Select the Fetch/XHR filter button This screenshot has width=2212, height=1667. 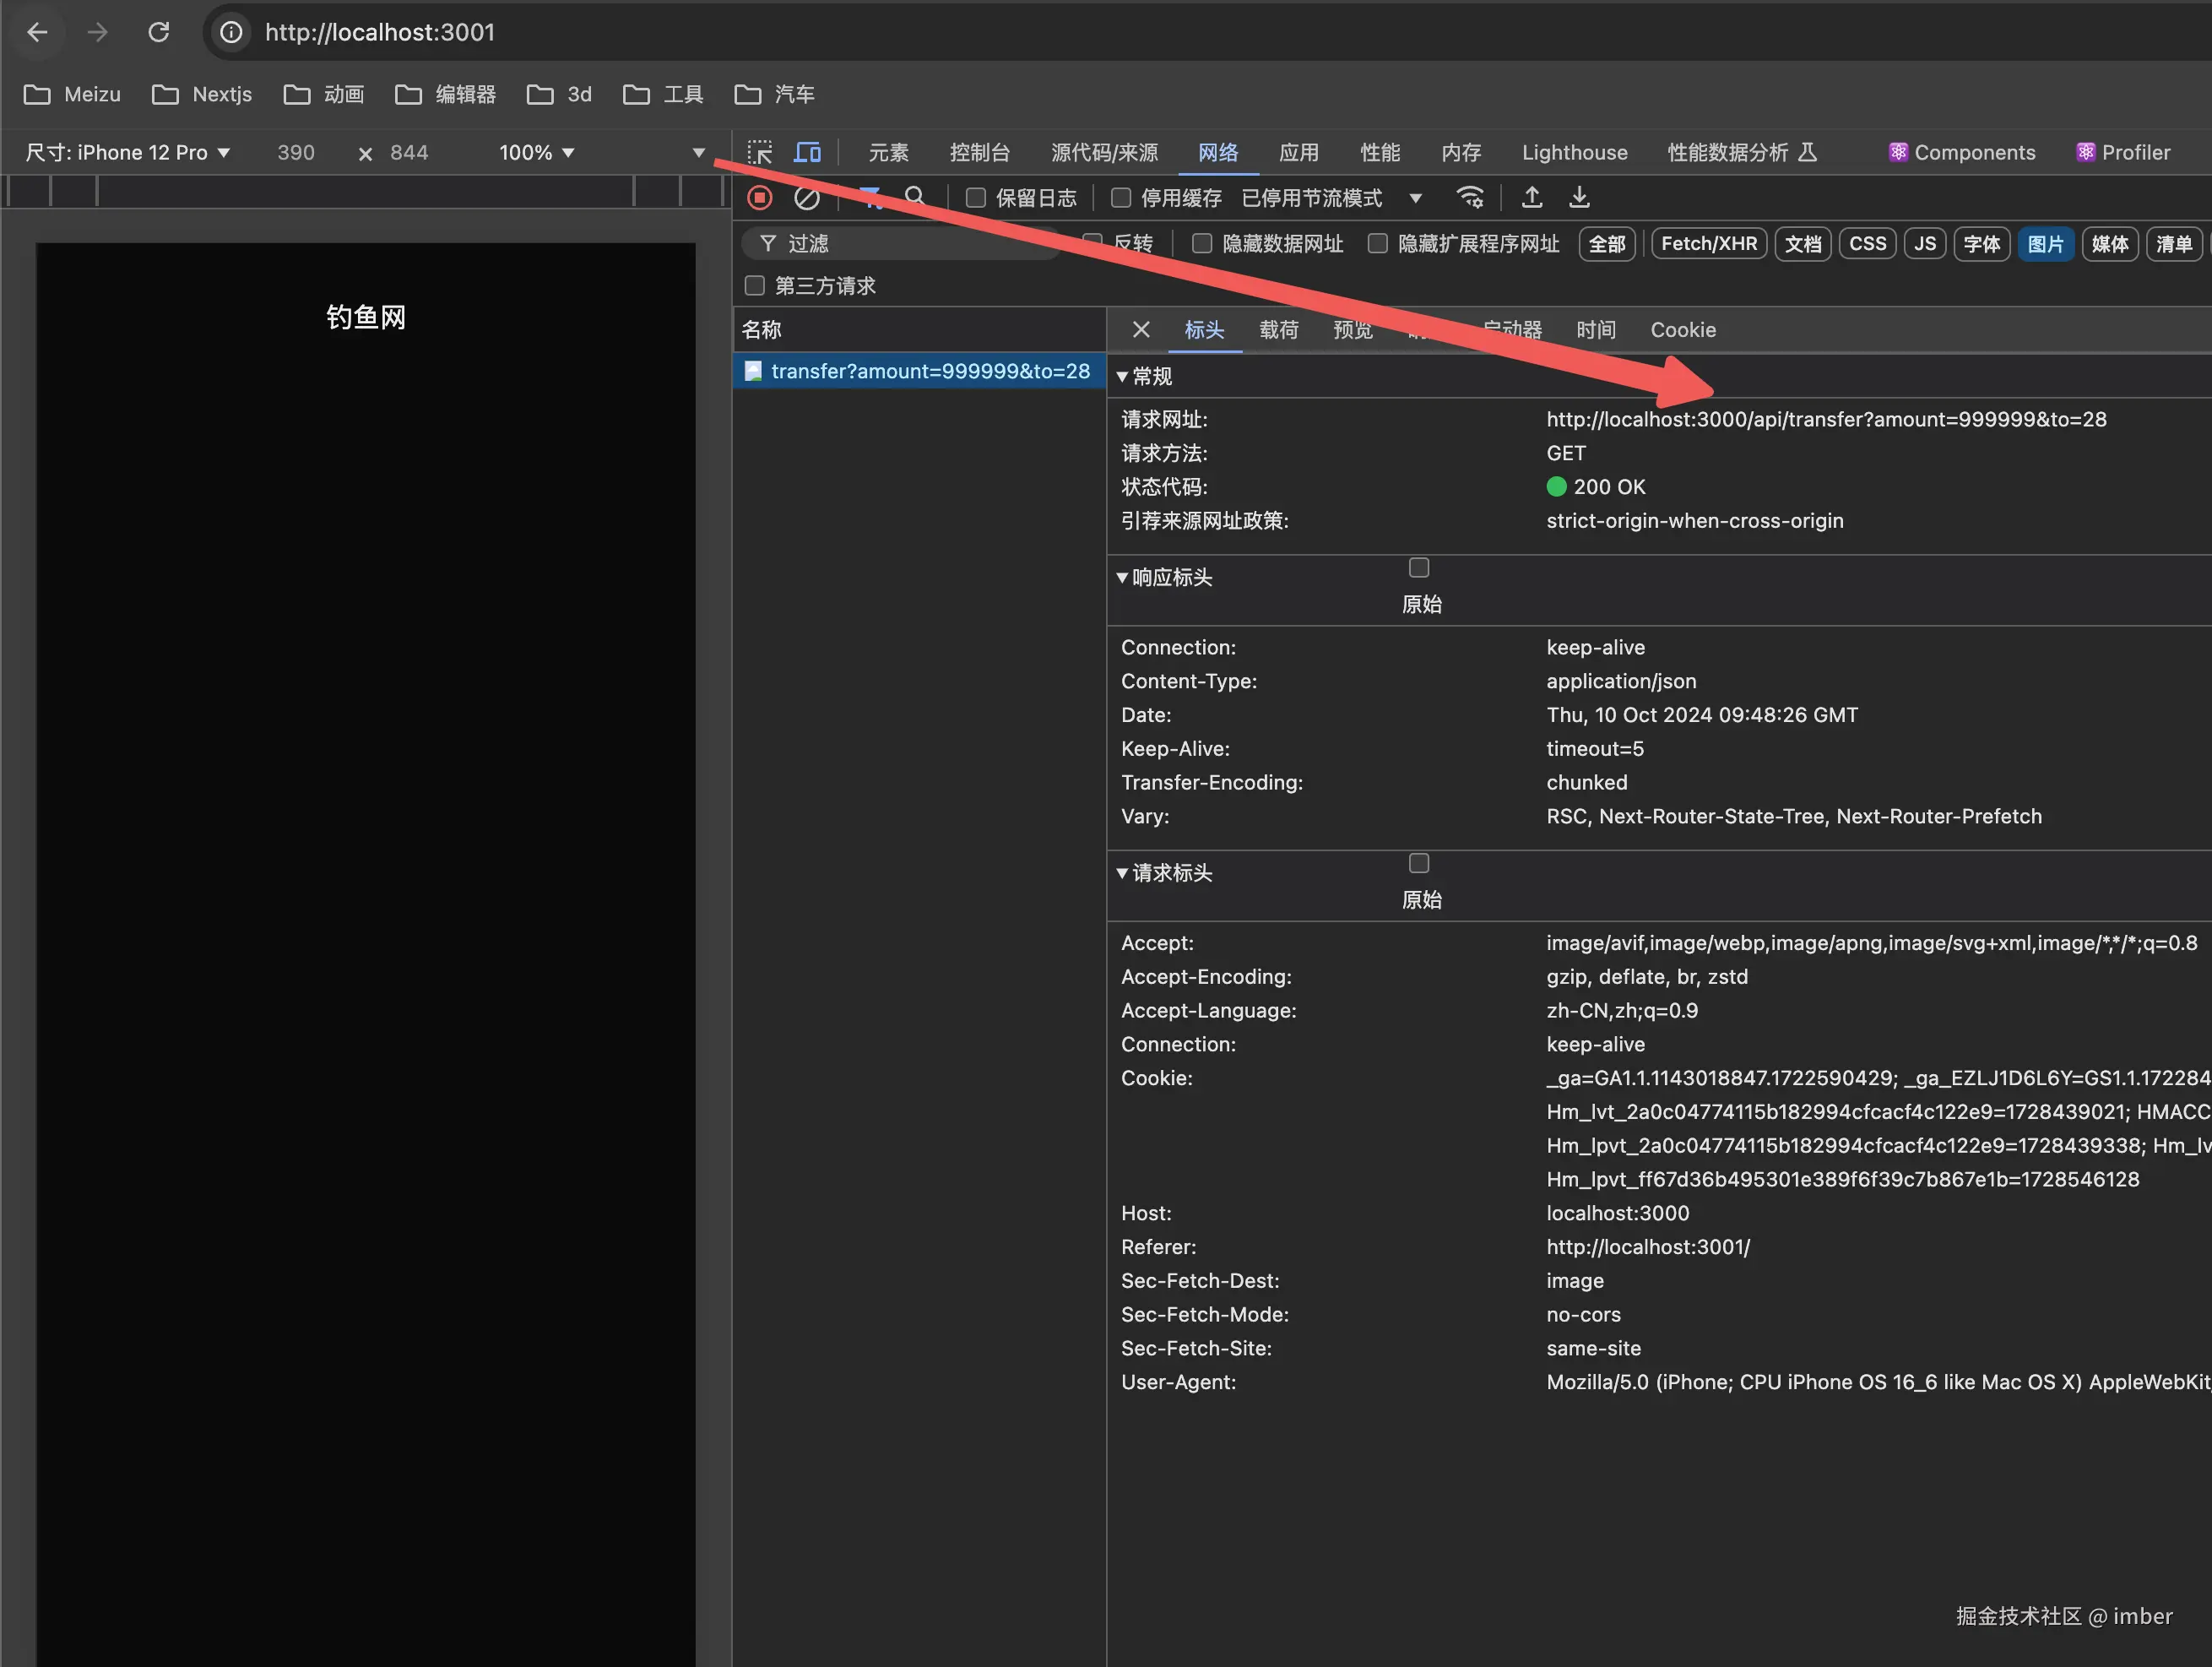pyautogui.click(x=1708, y=244)
